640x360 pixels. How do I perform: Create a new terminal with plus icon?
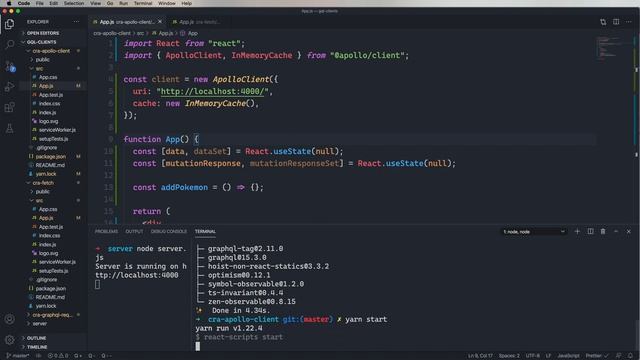point(577,231)
